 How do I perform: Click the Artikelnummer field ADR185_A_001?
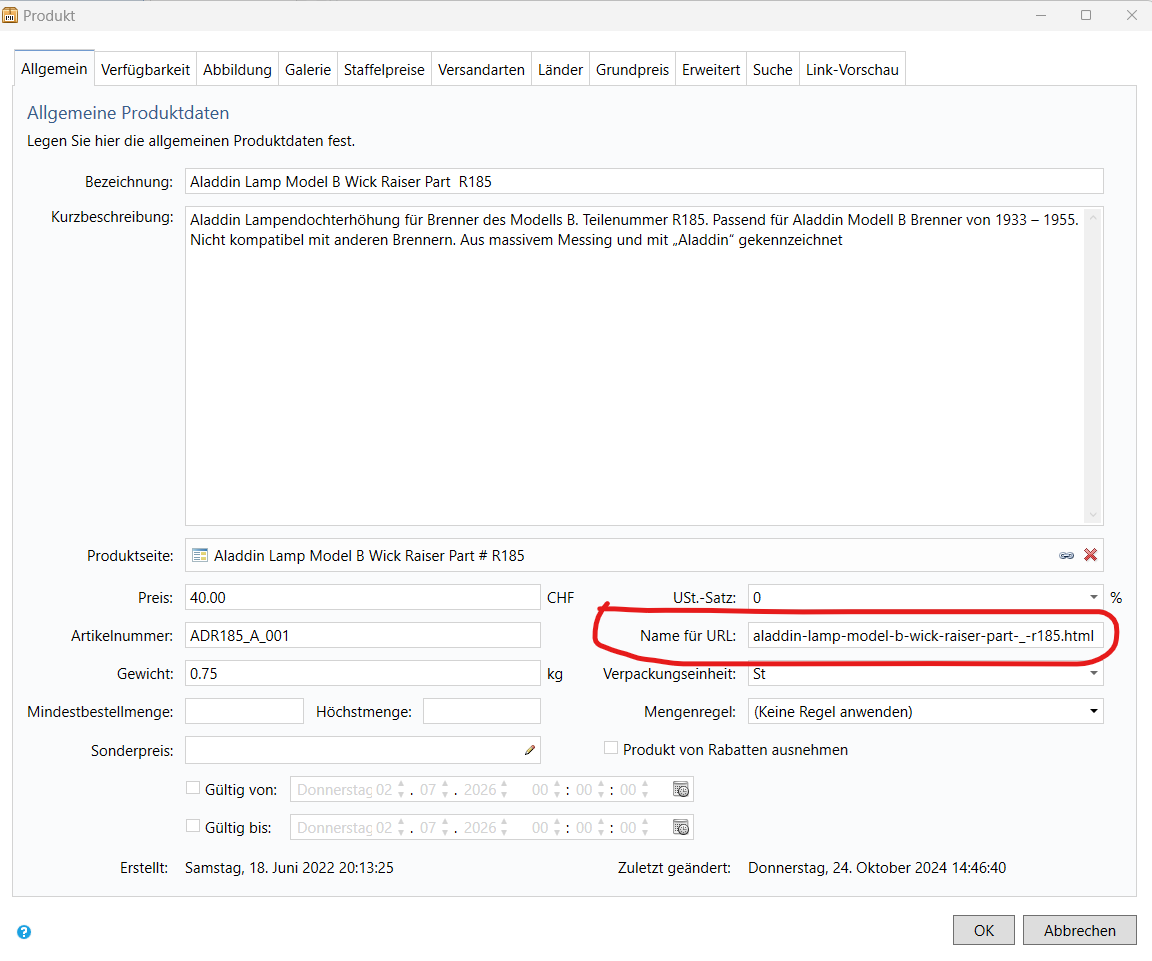point(363,636)
